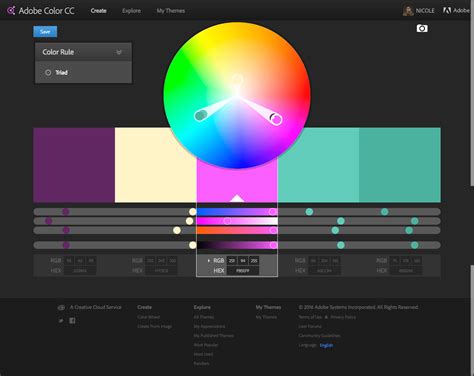Click the magenta swatch's green channel slider
The height and width of the screenshot is (376, 474).
[237, 221]
